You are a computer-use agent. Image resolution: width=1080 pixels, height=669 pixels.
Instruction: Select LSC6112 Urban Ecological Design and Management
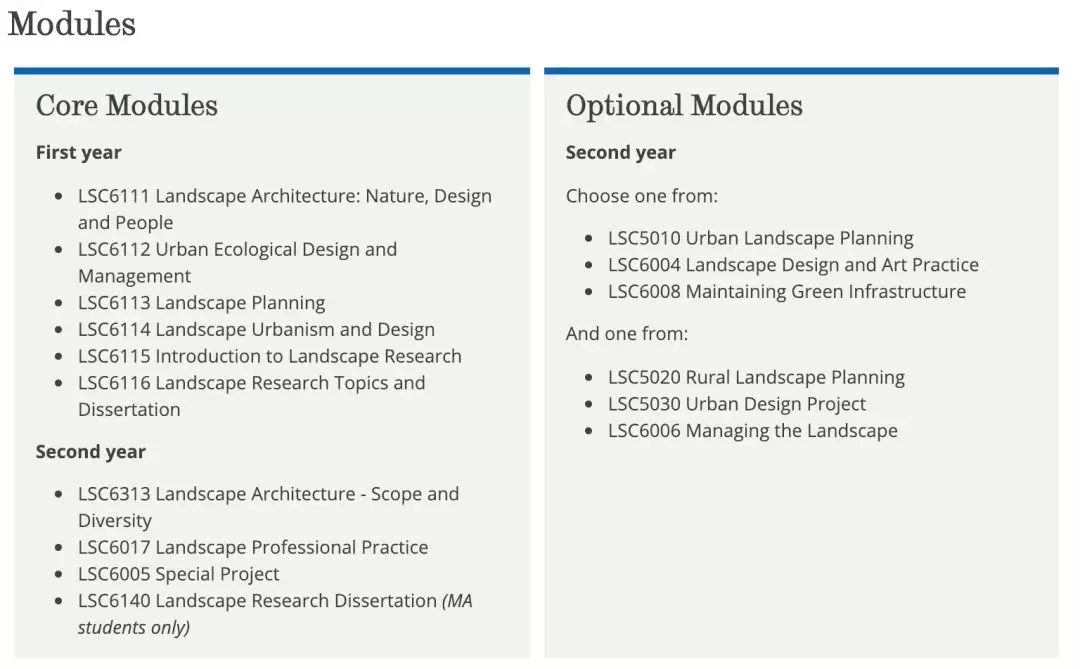tap(237, 250)
